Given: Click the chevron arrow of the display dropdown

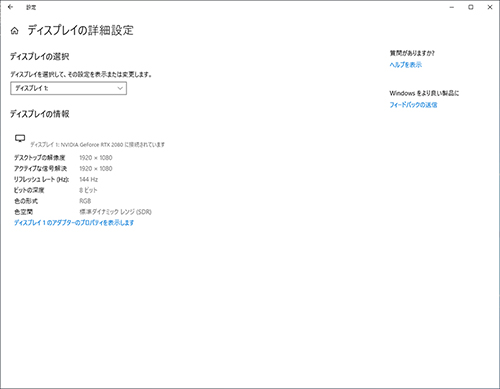Looking at the screenshot, I should point(120,88).
